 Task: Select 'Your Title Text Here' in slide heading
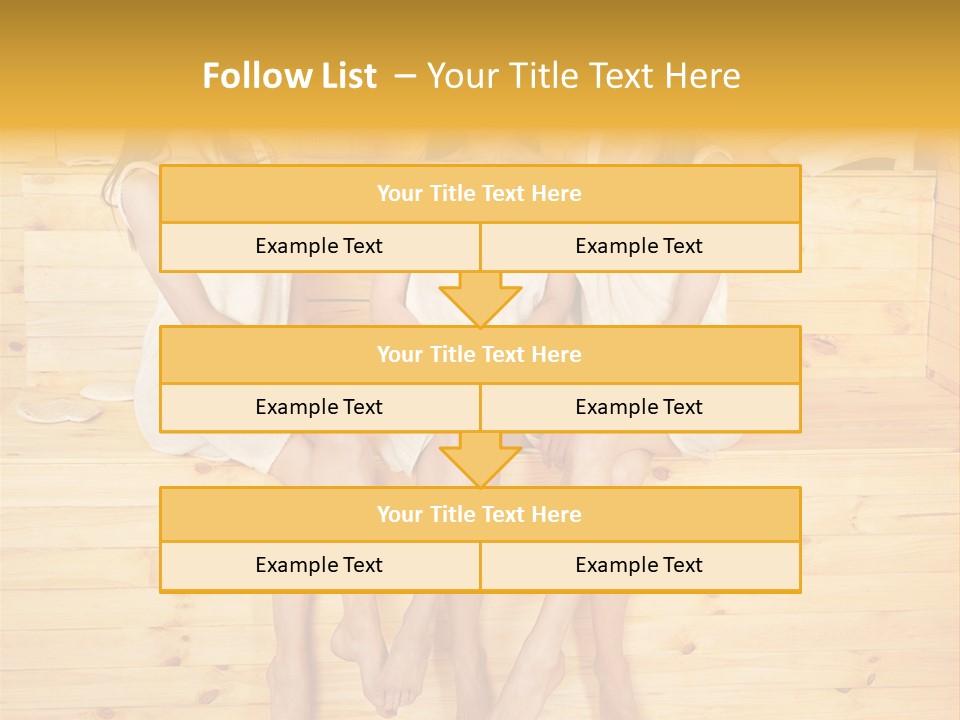[583, 76]
